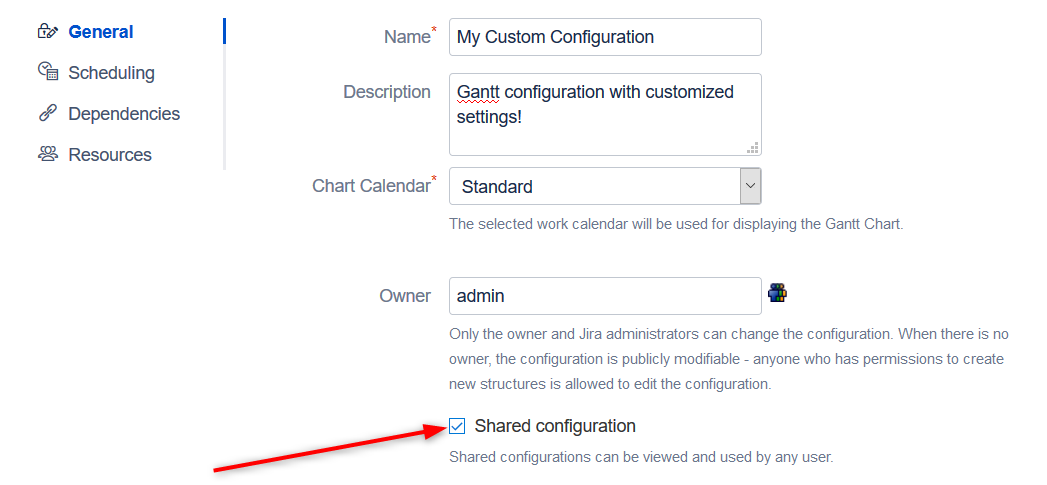The image size is (1047, 485).
Task: Click the Chart Calendar field label
Action: pos(371,186)
